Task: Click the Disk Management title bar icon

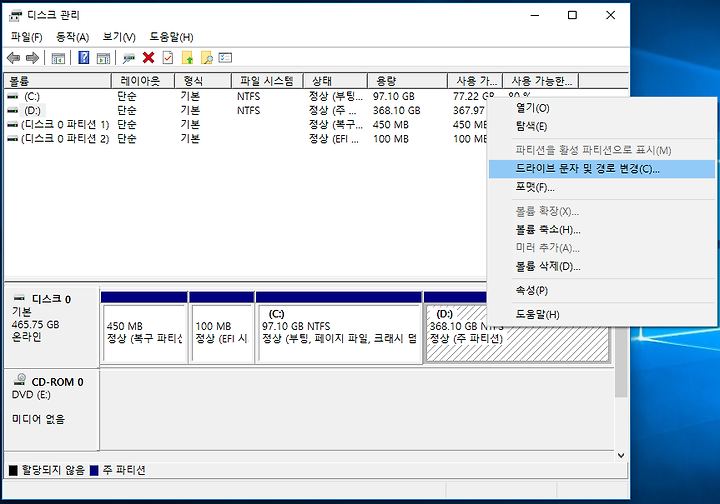Action: click(15, 16)
